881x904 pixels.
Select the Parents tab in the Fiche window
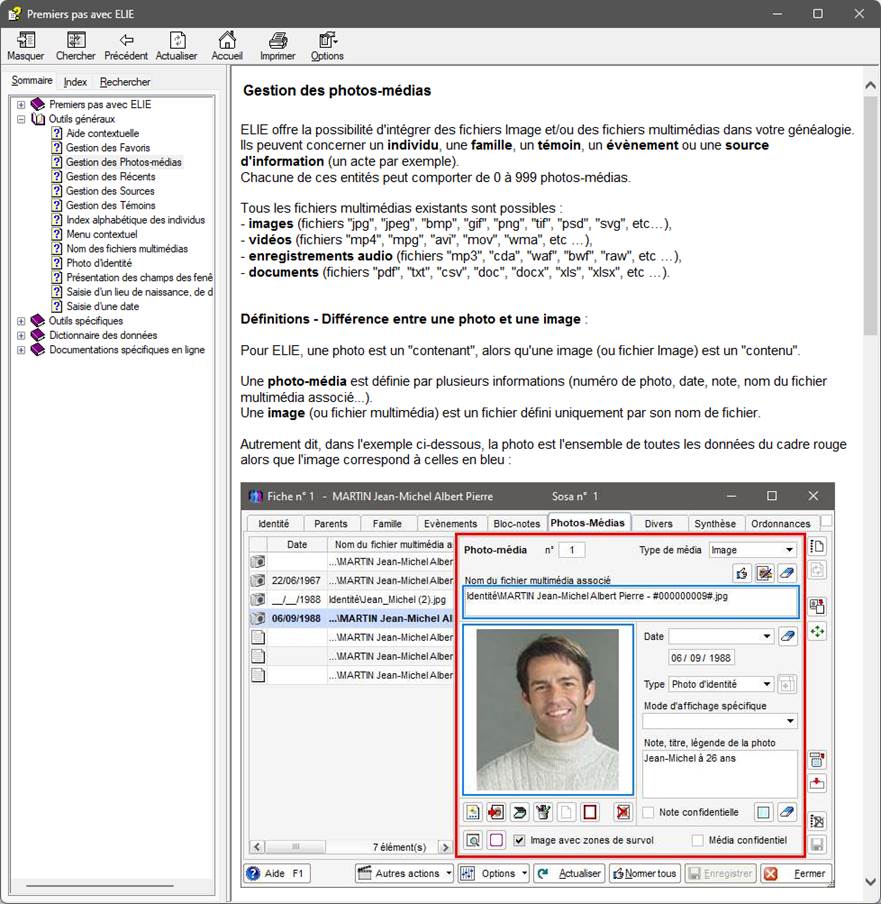point(330,523)
